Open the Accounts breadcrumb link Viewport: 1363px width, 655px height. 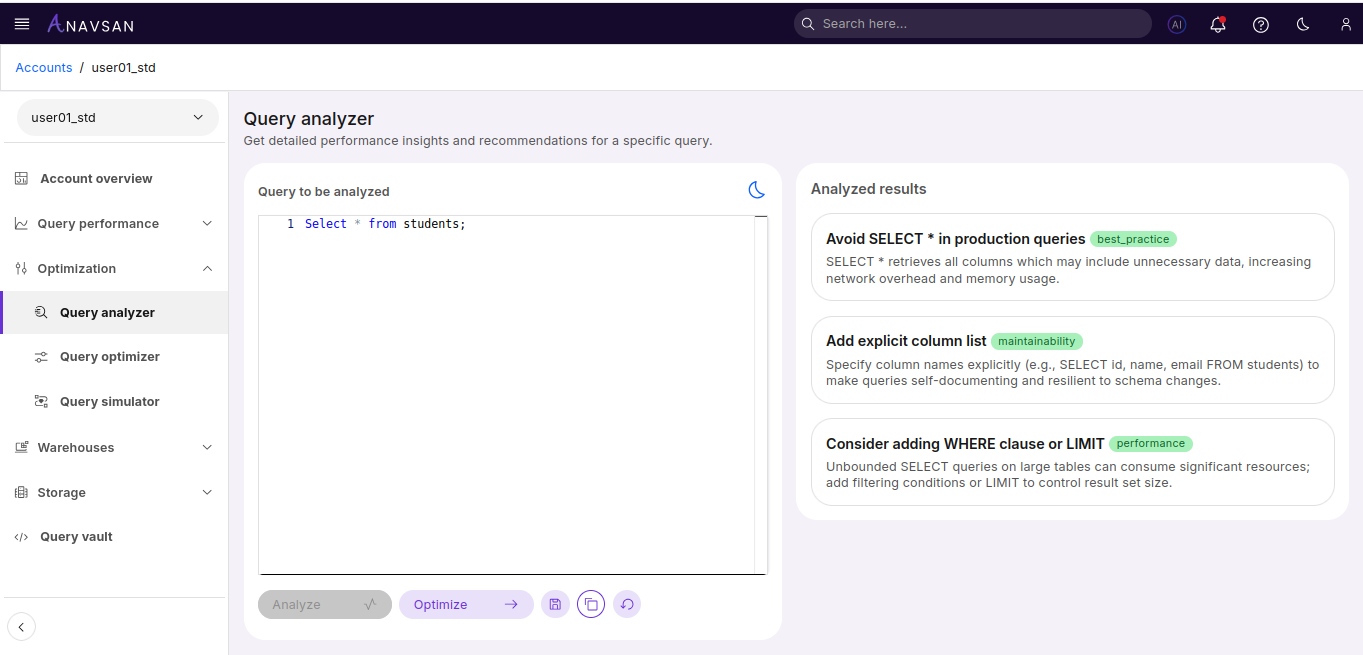(x=44, y=67)
